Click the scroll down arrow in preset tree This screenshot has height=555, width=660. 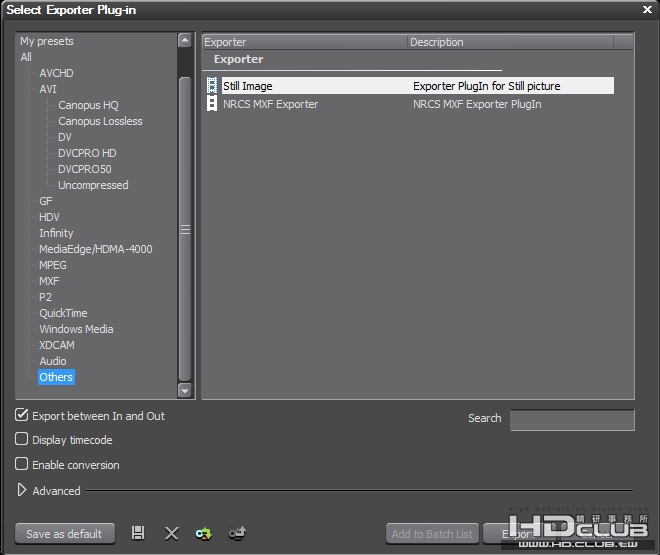184,390
